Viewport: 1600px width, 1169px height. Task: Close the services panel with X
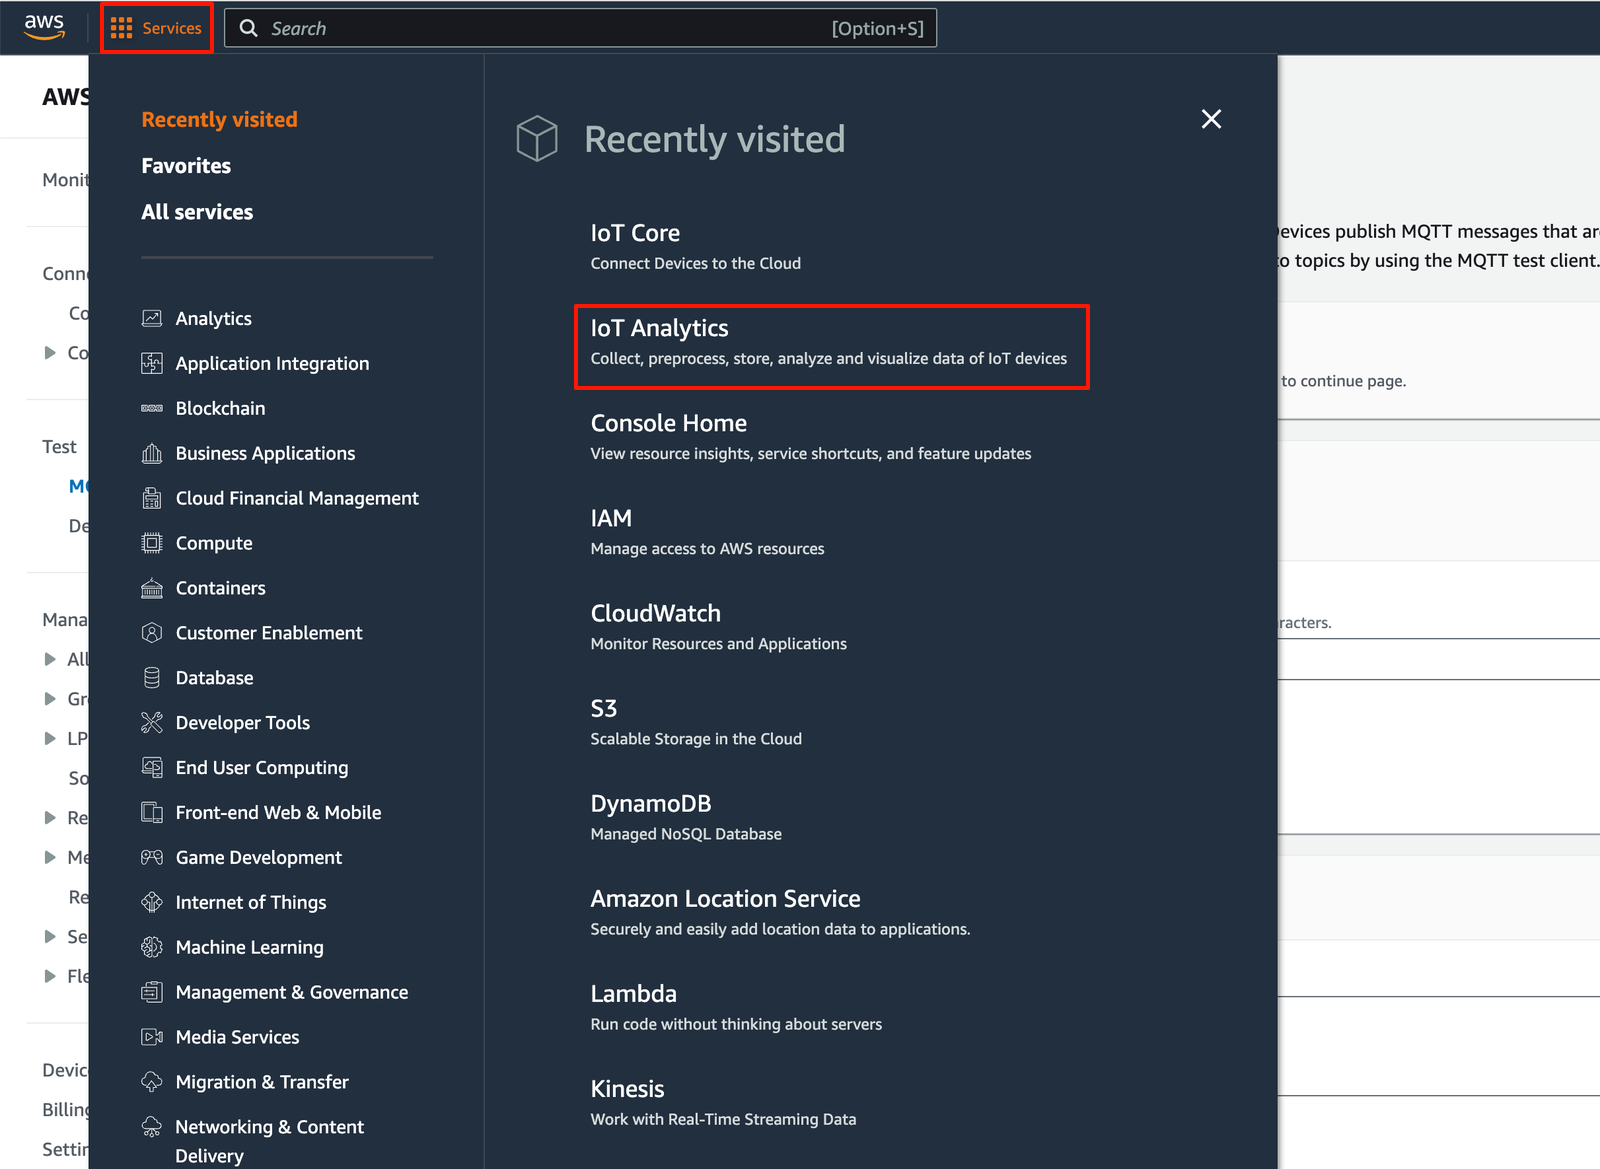tap(1211, 119)
